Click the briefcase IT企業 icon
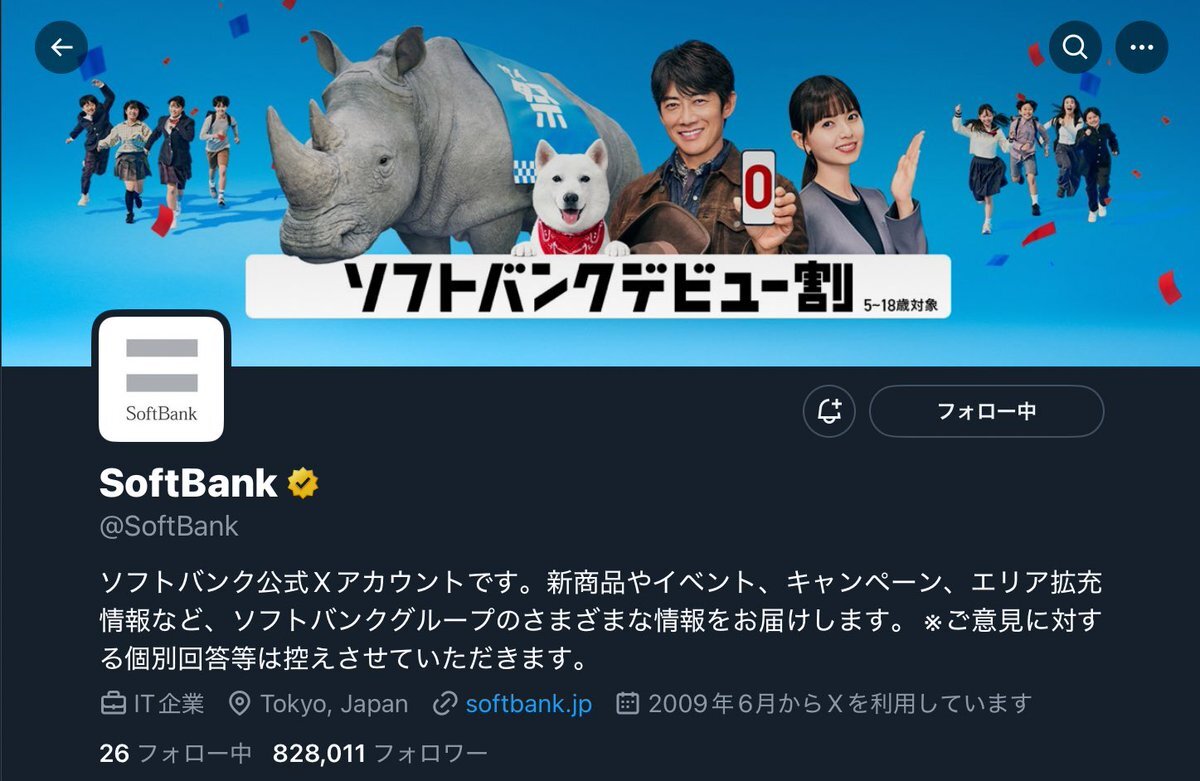The image size is (1200, 781). tap(113, 704)
